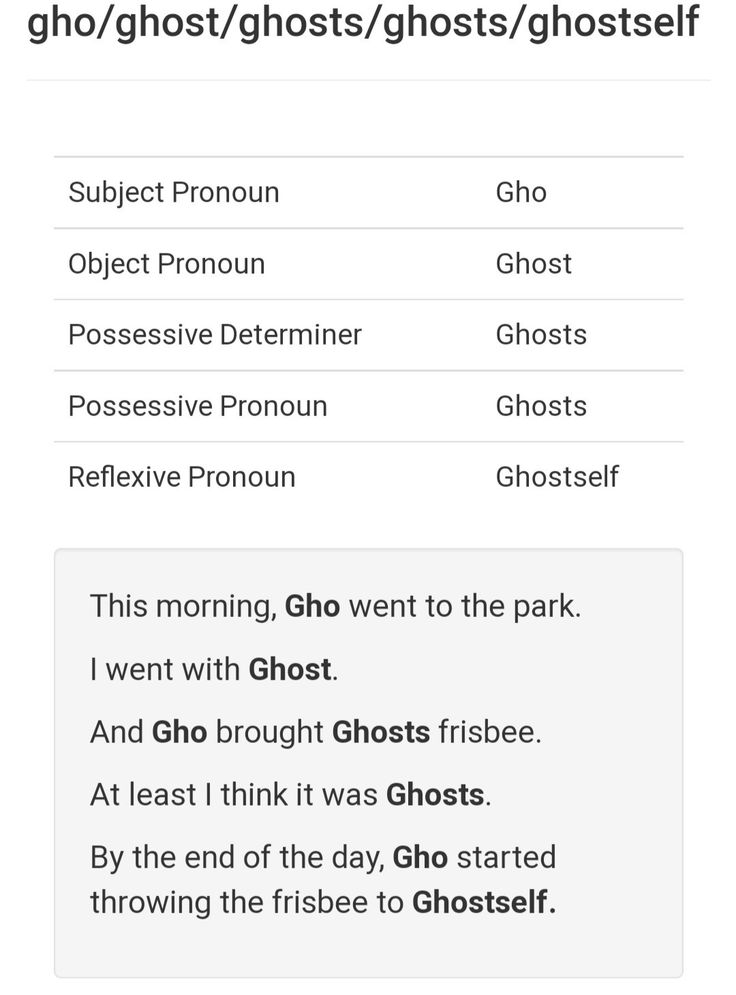Click the Ghostself value in table
The image size is (736, 995).
tap(557, 477)
